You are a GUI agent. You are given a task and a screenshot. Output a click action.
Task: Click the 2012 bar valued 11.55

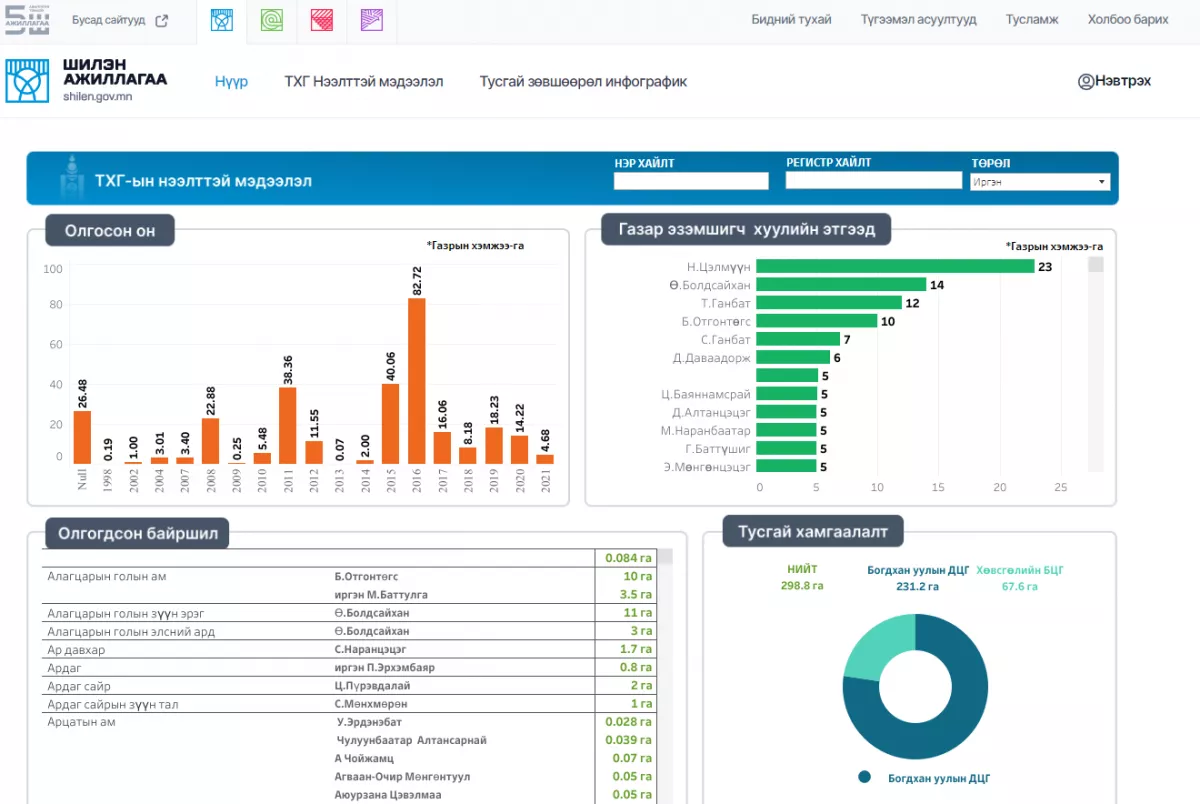pyautogui.click(x=314, y=452)
